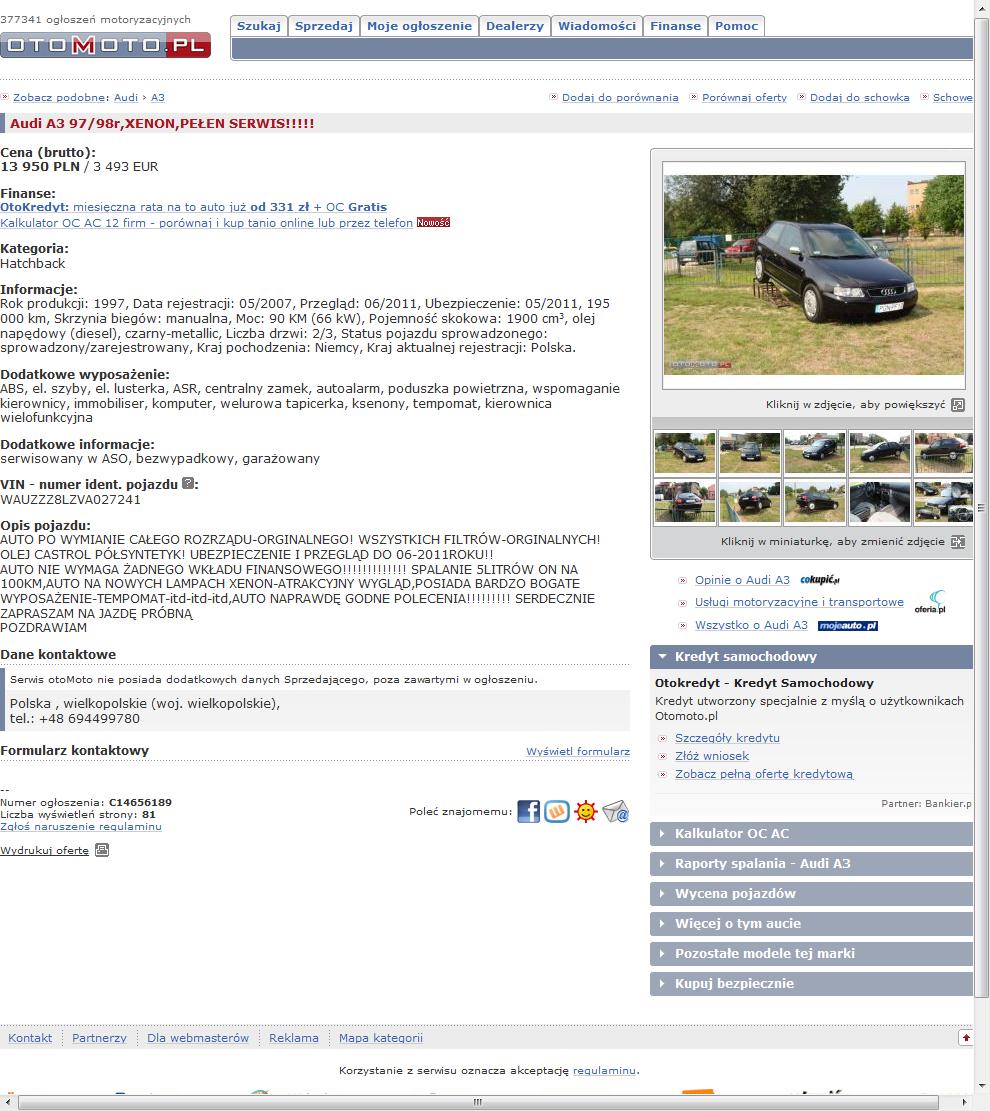Click the icon beside 'Kliknij w miniaturkę'
Screen dimensions: 990x1111
click(958, 542)
